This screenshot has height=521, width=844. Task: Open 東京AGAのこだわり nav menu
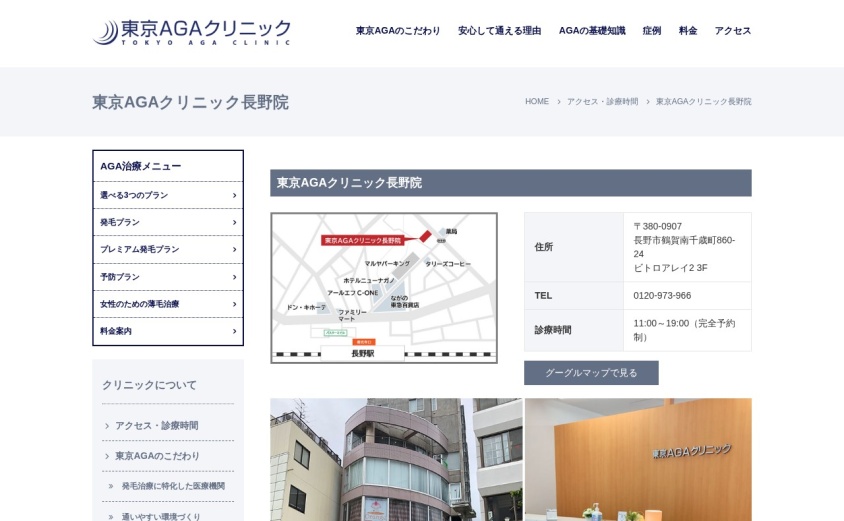(398, 31)
